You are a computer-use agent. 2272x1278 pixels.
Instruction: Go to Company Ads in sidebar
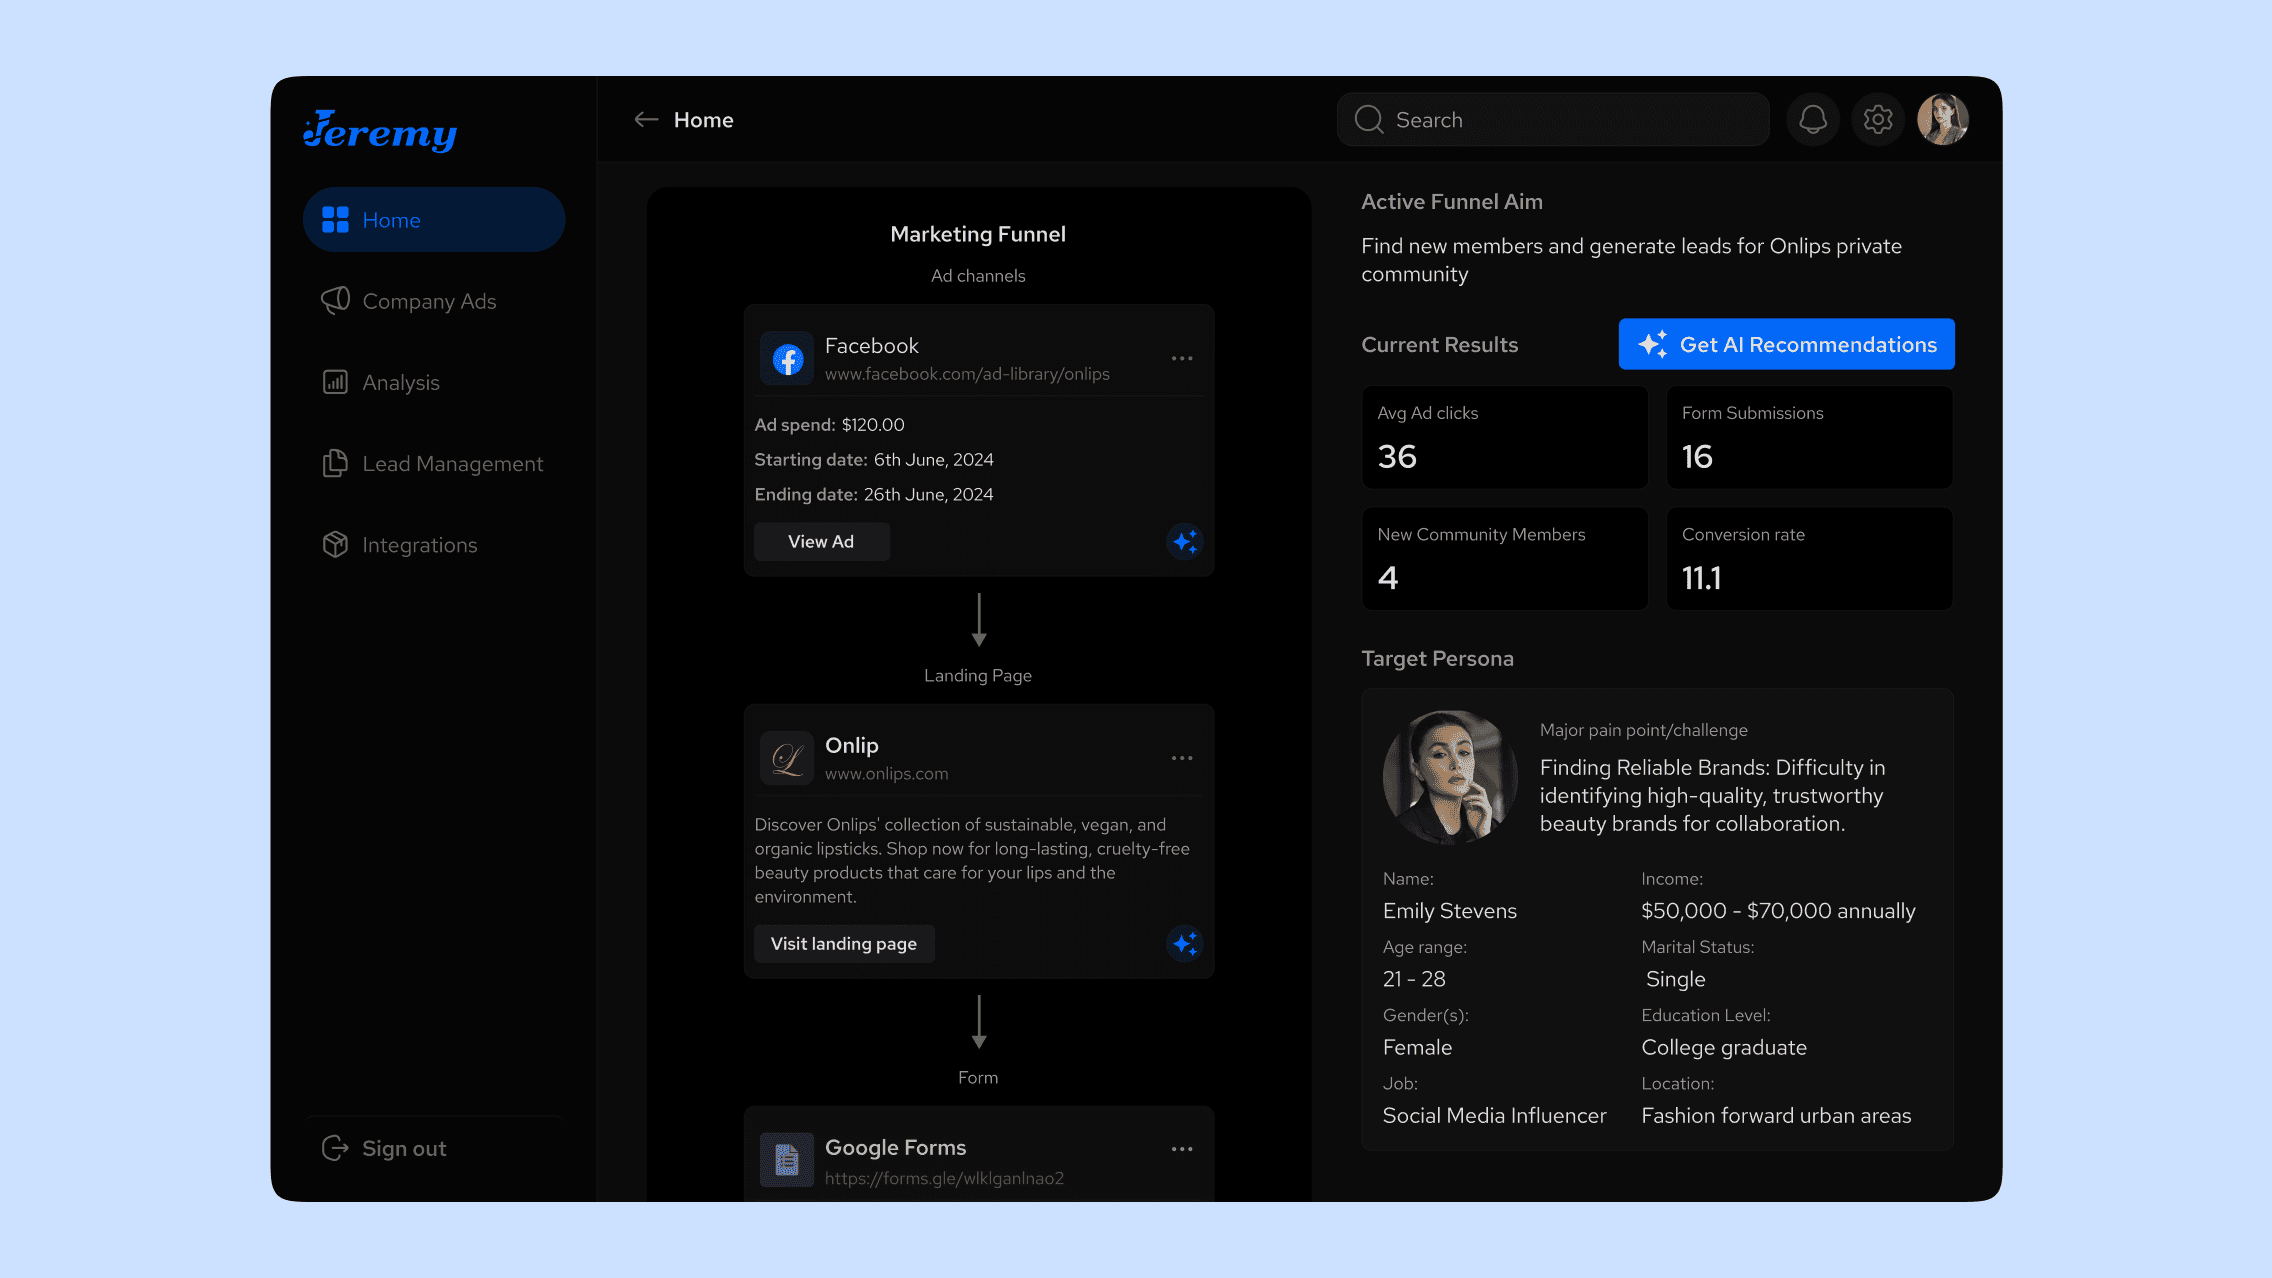click(428, 301)
